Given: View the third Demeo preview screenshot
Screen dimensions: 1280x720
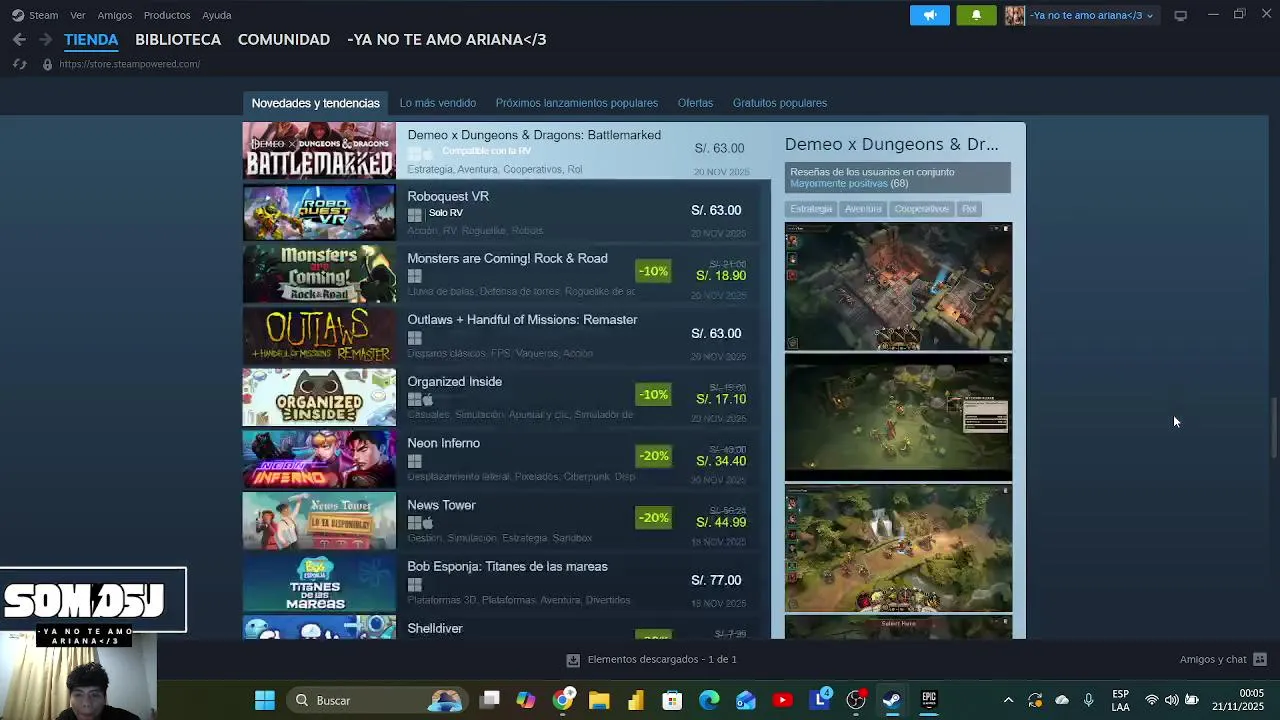Looking at the screenshot, I should (898, 549).
